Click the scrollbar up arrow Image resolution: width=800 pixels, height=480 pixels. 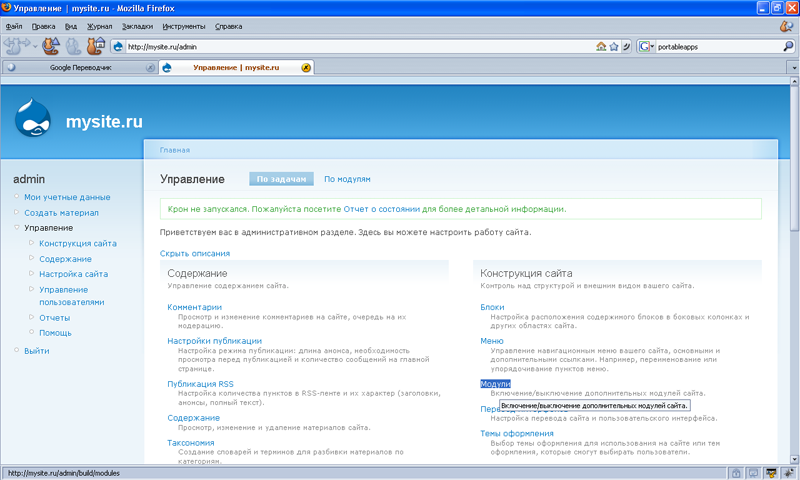click(x=794, y=81)
